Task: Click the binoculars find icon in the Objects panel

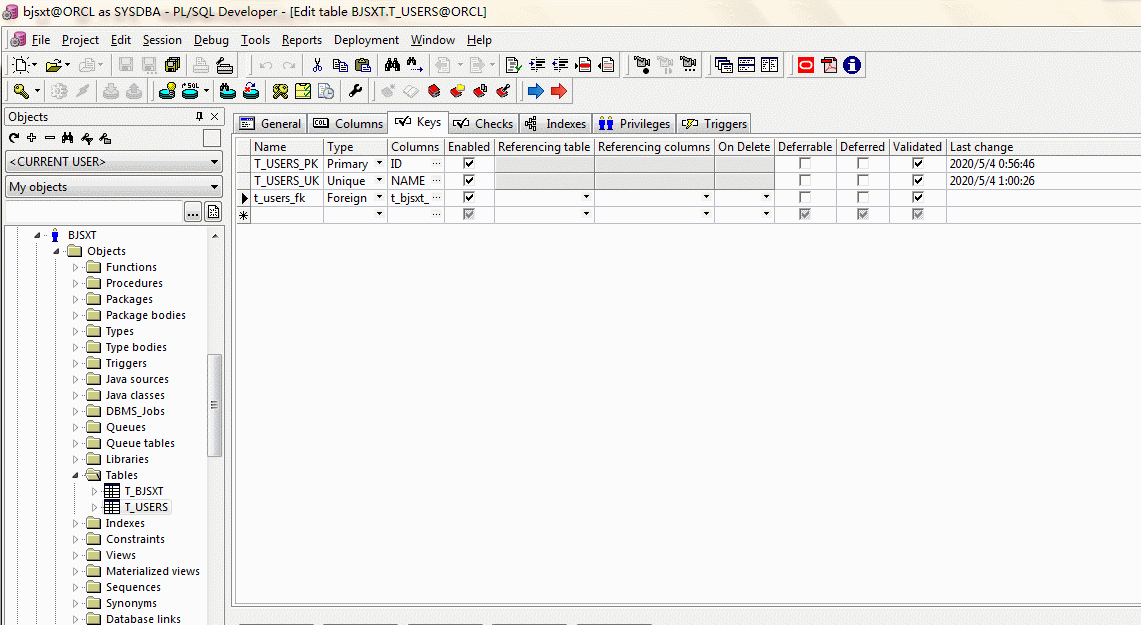Action: point(68,138)
